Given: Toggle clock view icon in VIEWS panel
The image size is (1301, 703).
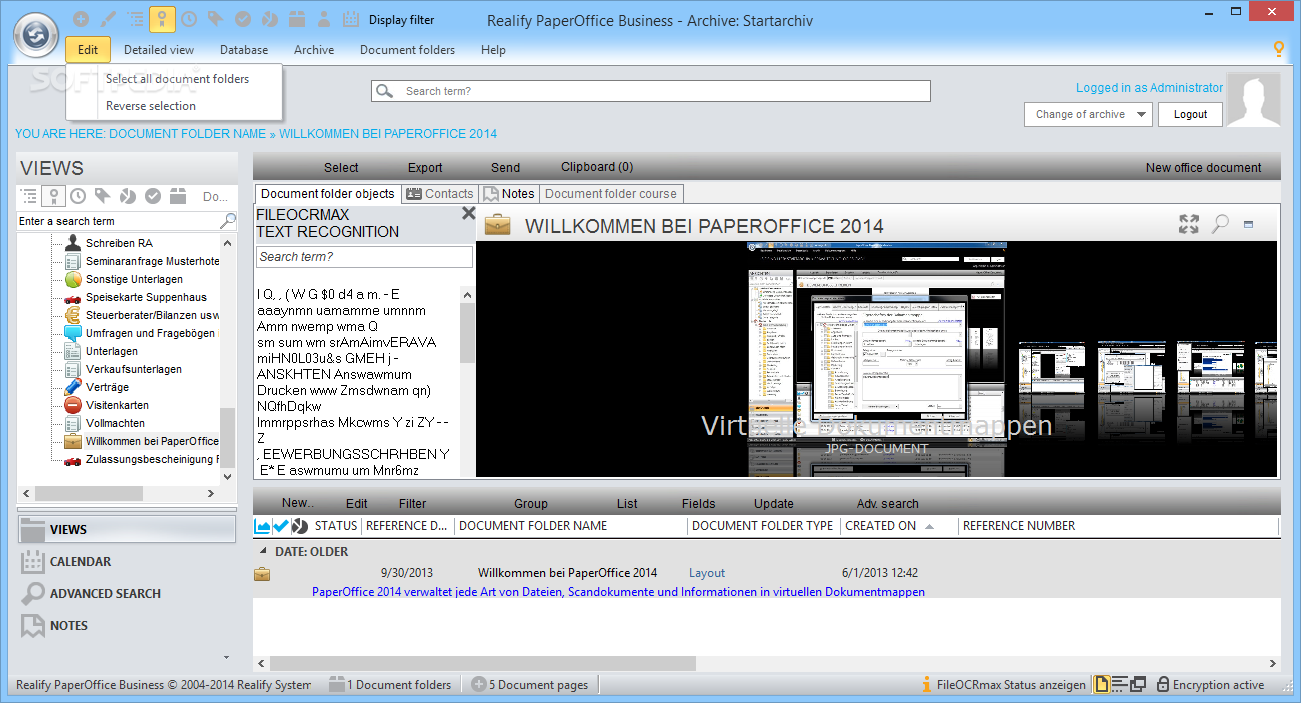Looking at the screenshot, I should pyautogui.click(x=79, y=196).
